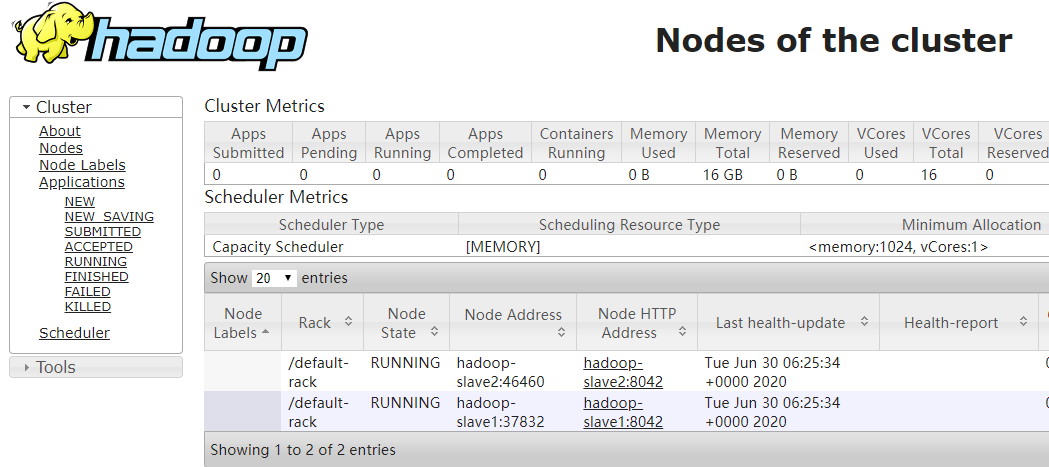Click /default-rack in hadoop-slave1 row

tap(318, 413)
